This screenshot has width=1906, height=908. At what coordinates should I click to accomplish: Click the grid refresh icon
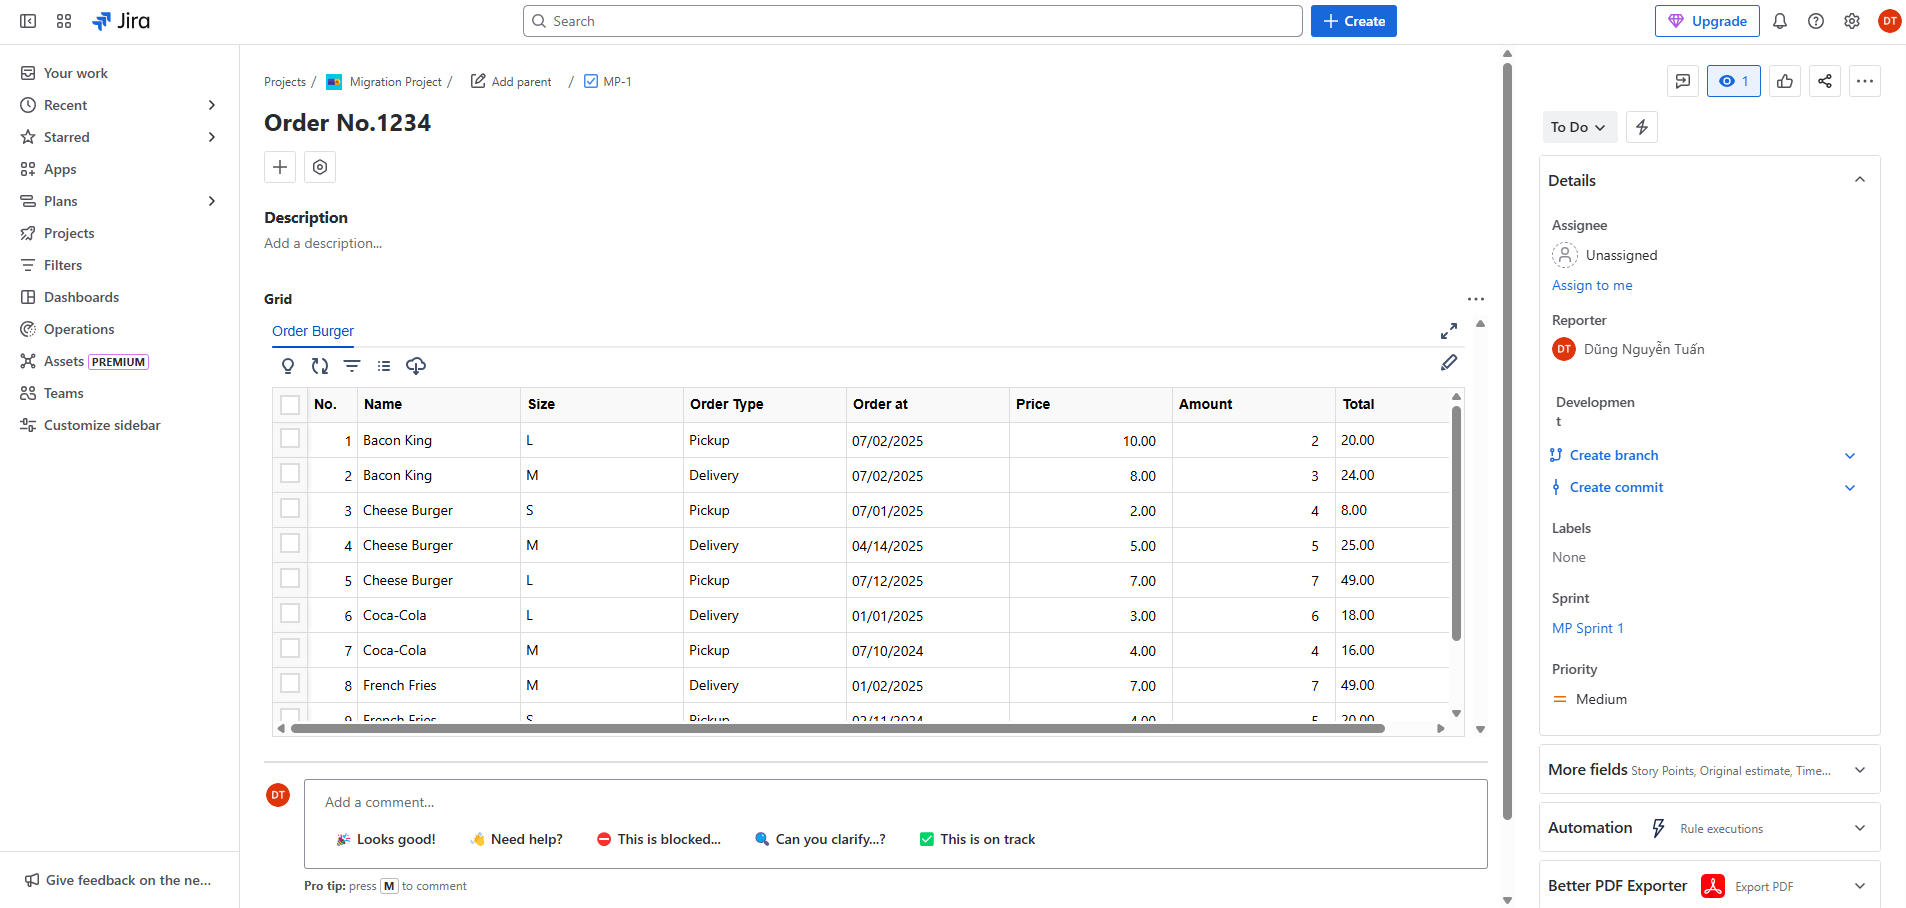320,366
